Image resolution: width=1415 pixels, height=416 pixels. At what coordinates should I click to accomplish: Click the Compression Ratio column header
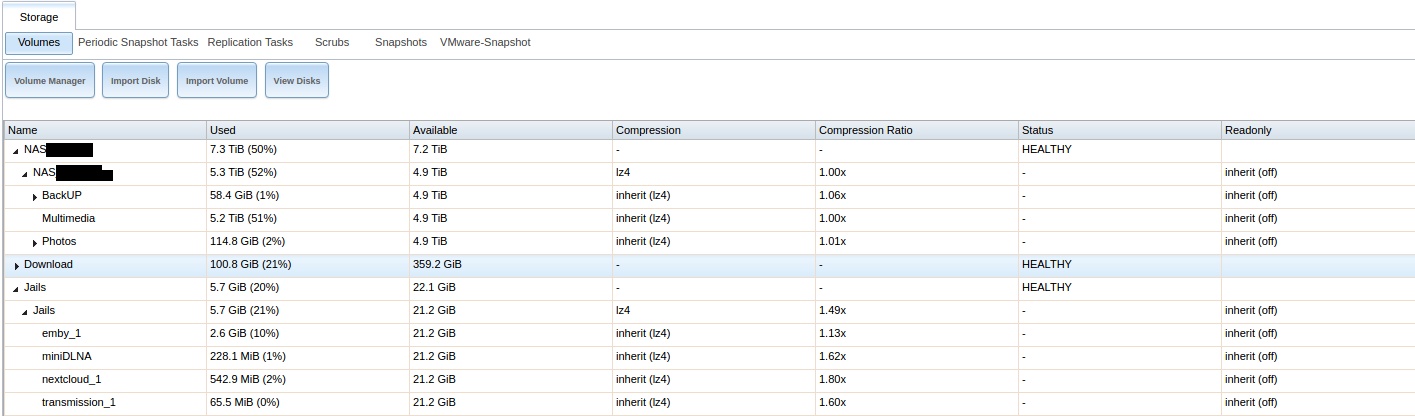pyautogui.click(x=865, y=130)
